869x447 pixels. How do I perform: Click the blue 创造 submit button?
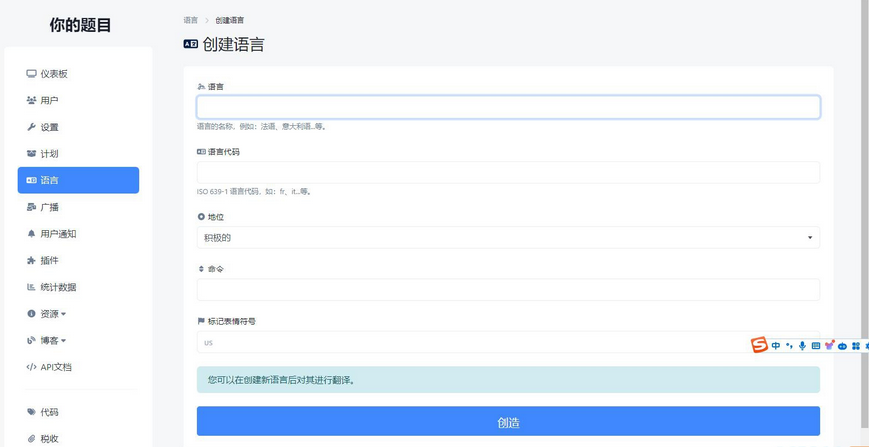tap(508, 422)
